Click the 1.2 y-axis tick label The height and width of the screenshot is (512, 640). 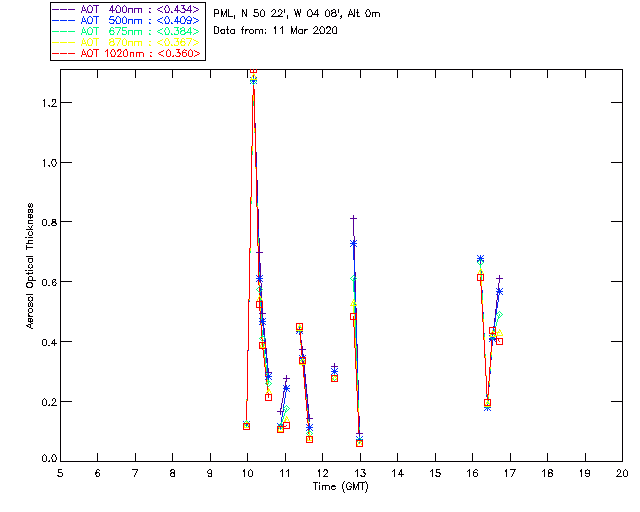tap(49, 103)
